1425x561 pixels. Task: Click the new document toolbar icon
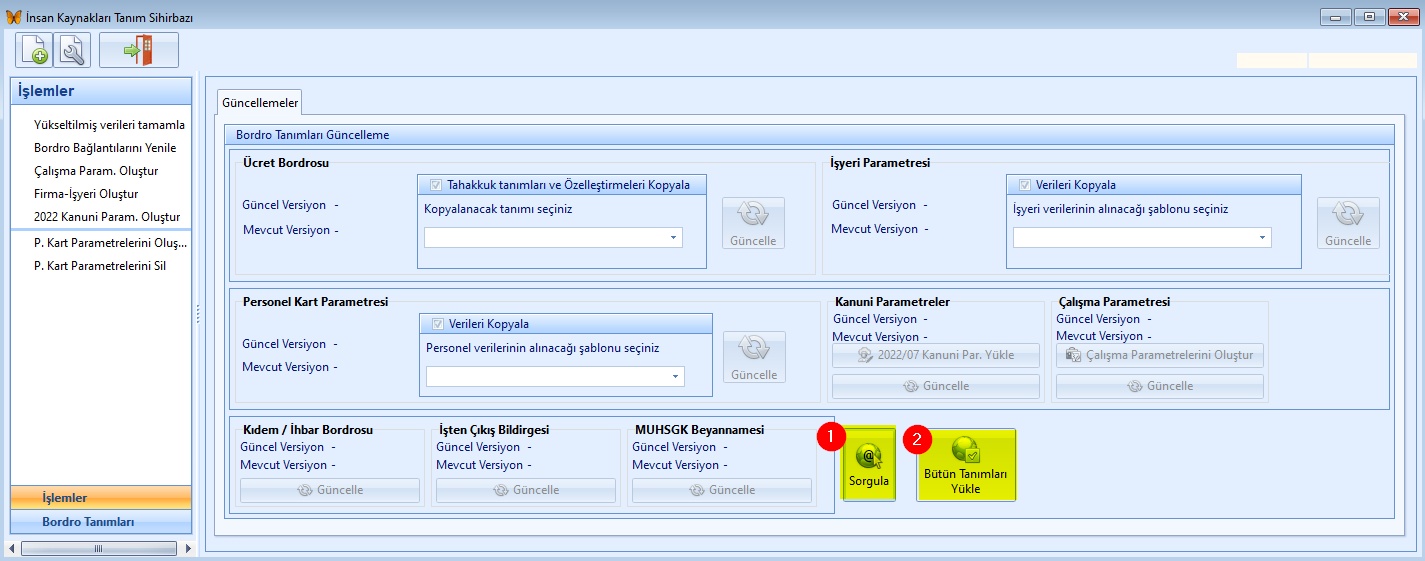pos(34,50)
